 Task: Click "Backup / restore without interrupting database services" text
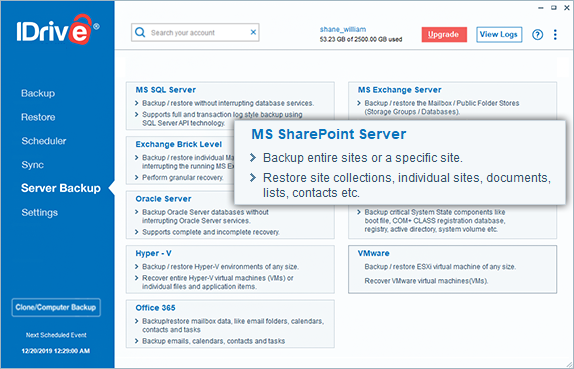coord(228,103)
